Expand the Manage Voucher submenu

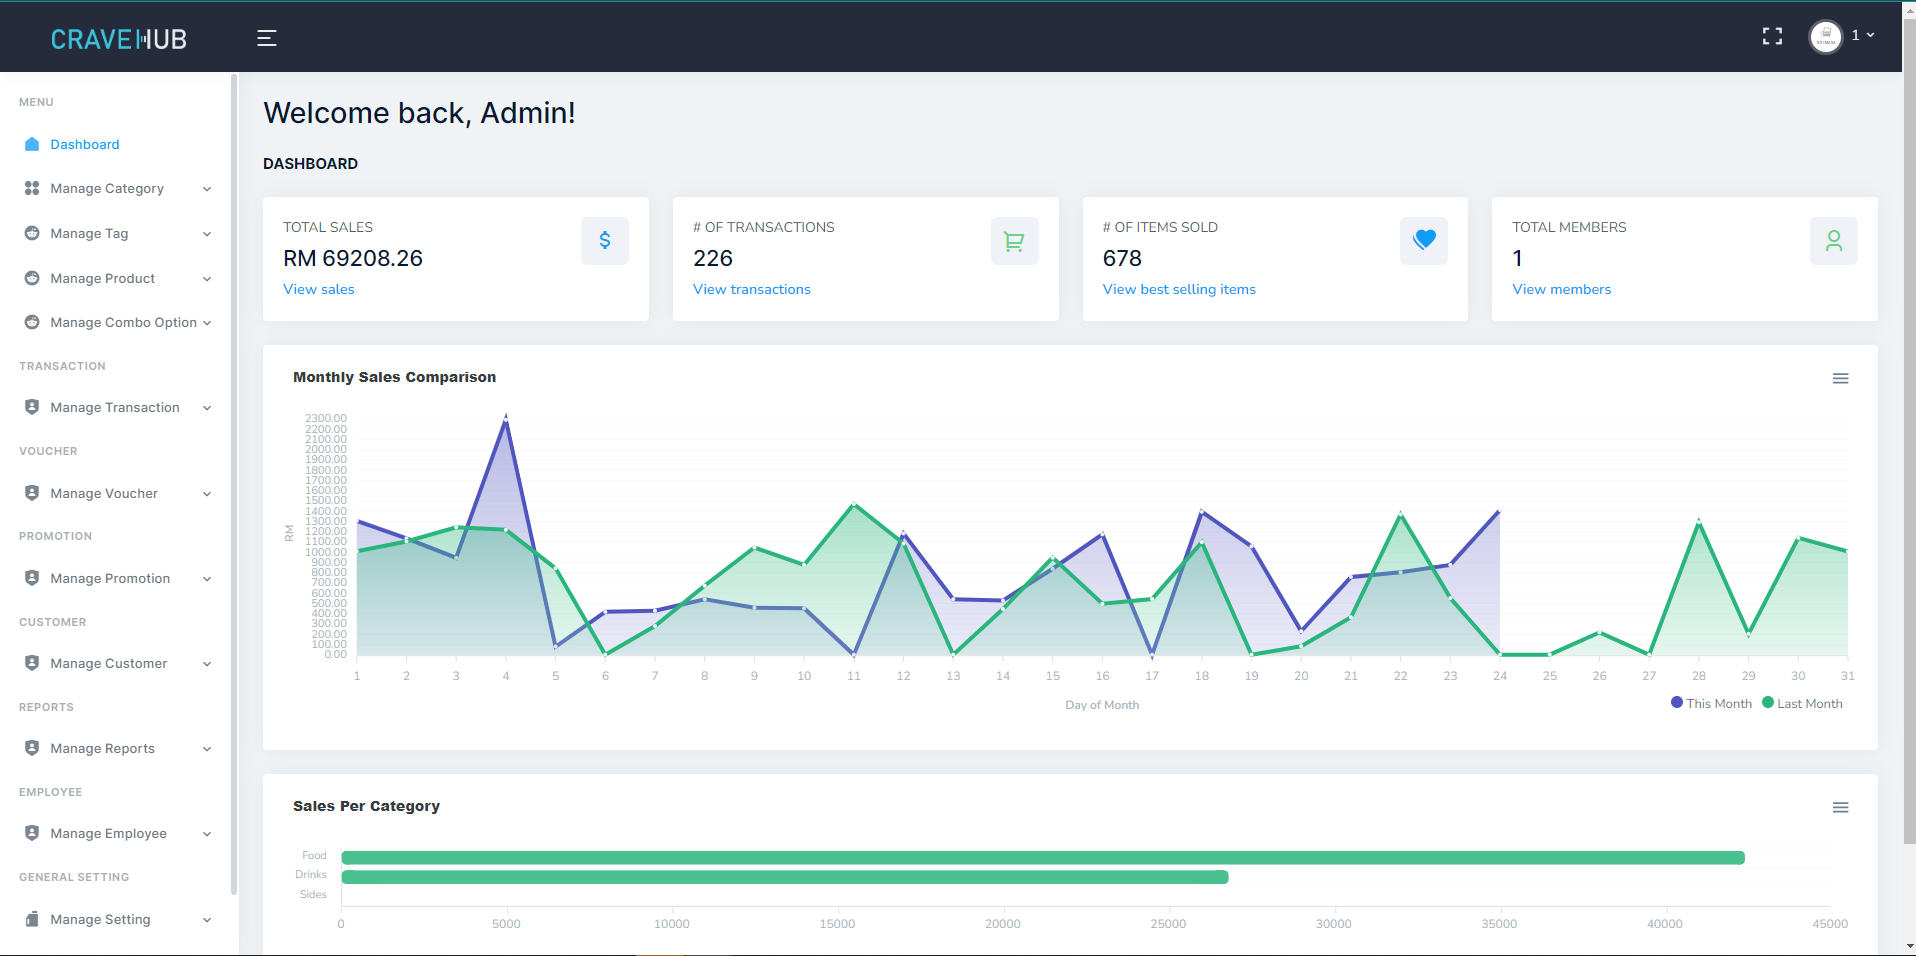pos(118,493)
